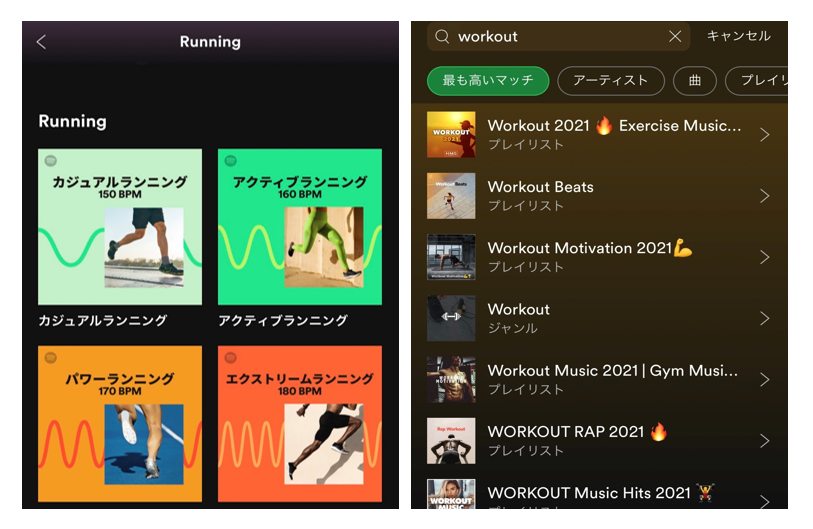Viewport: 813px width, 529px height.
Task: Open Workout 2021 Exercise Music result
Action: [599, 134]
